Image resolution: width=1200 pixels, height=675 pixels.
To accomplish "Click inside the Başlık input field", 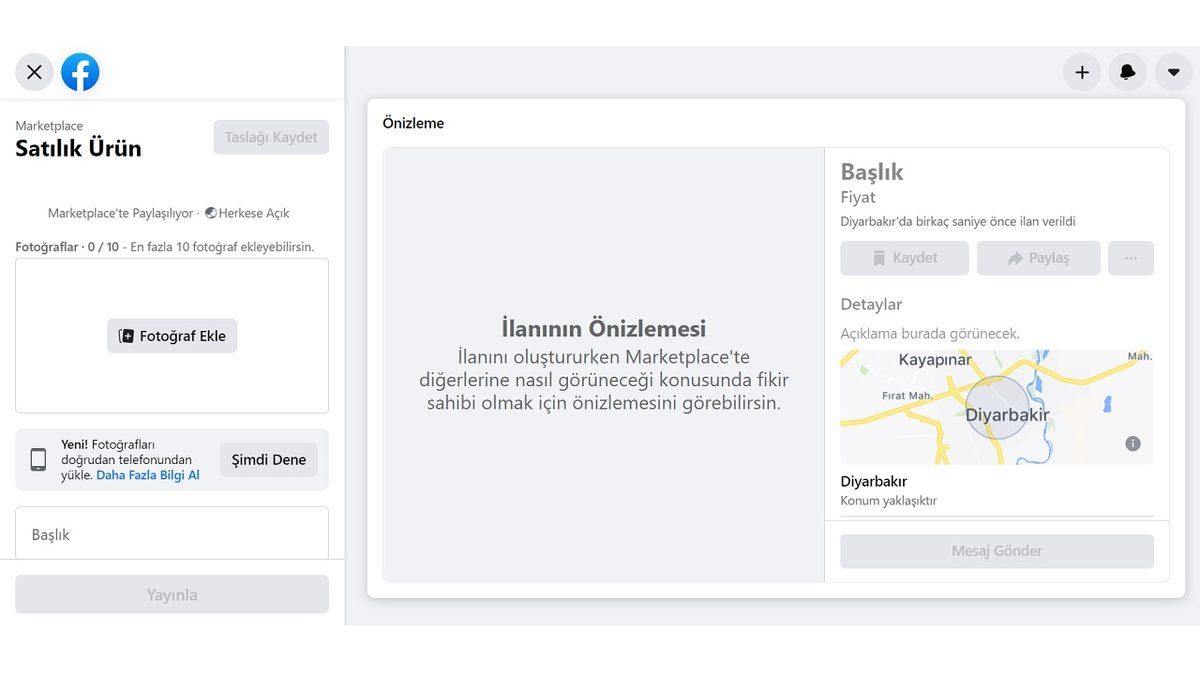I will pos(171,534).
